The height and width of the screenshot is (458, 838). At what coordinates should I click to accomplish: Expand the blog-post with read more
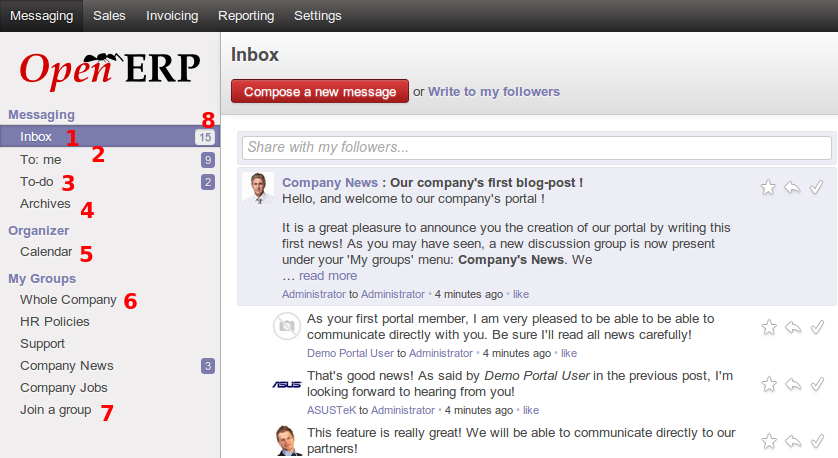pyautogui.click(x=327, y=276)
